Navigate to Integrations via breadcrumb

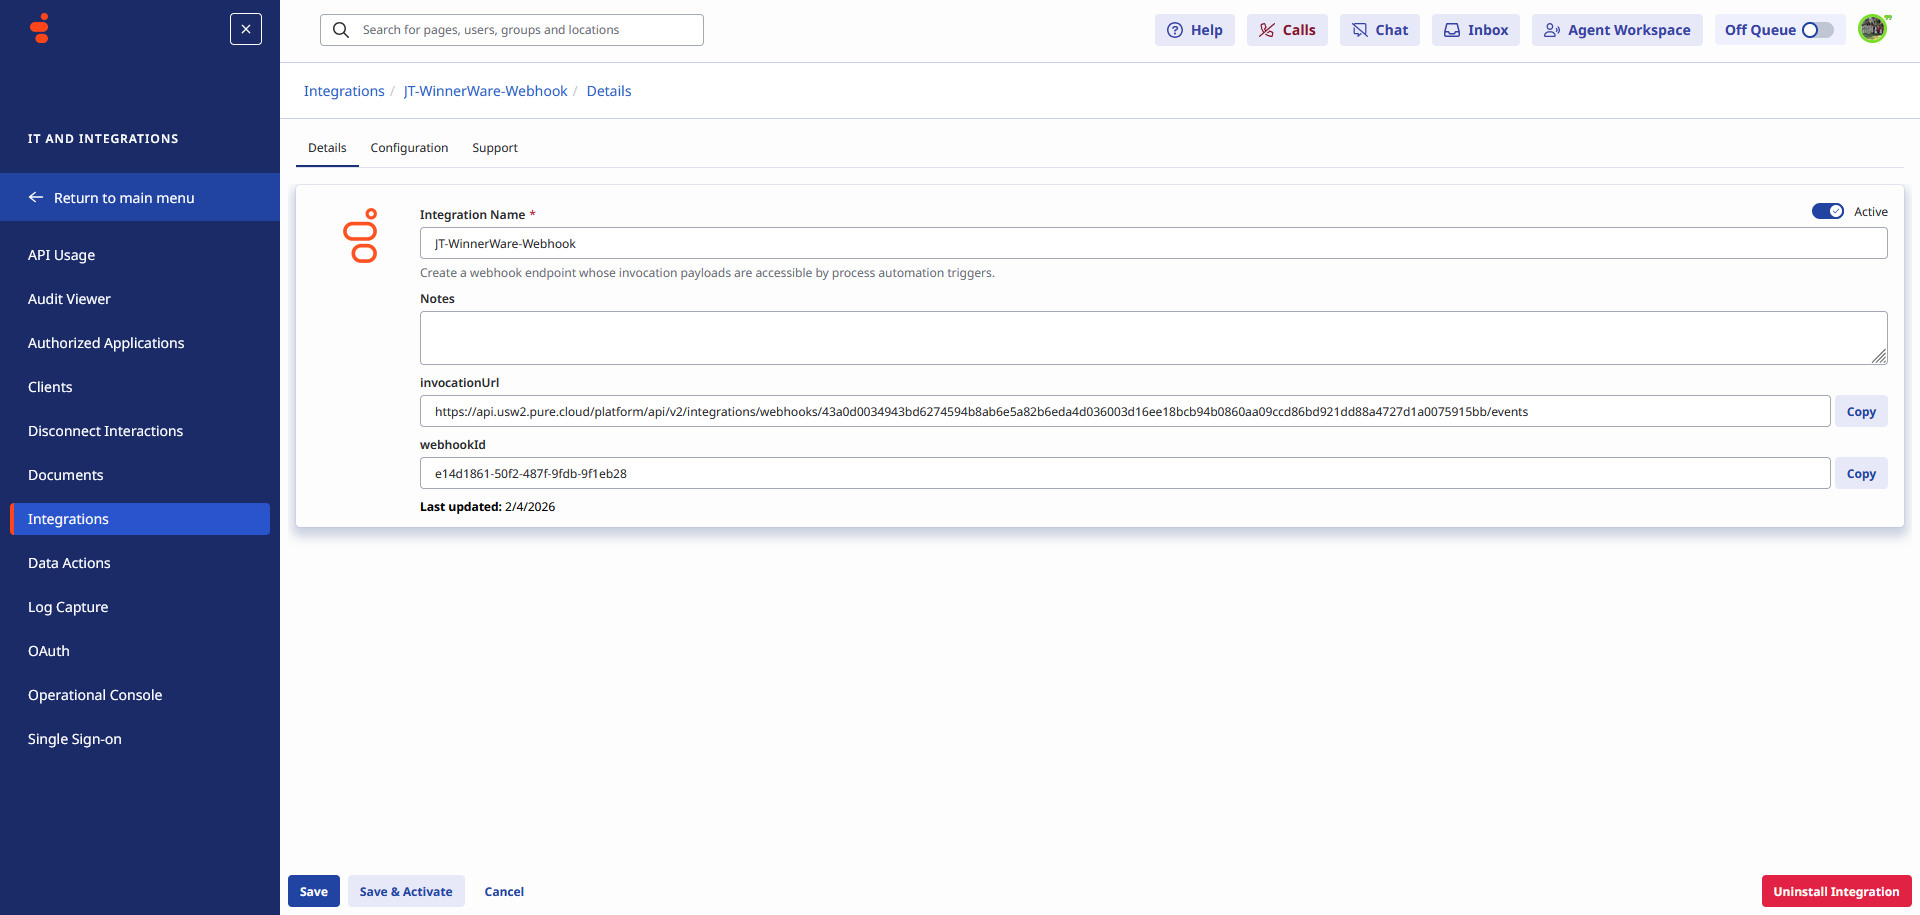(343, 90)
